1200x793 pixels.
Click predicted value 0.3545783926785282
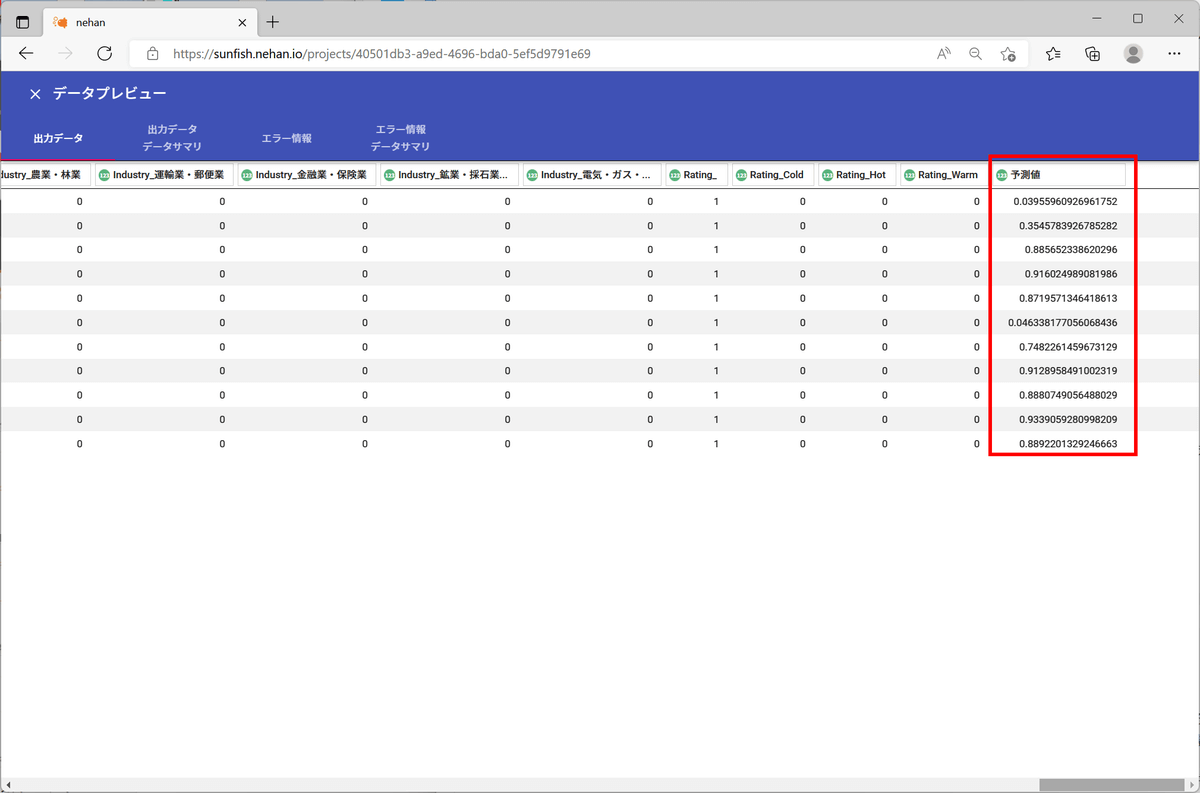click(x=1068, y=225)
